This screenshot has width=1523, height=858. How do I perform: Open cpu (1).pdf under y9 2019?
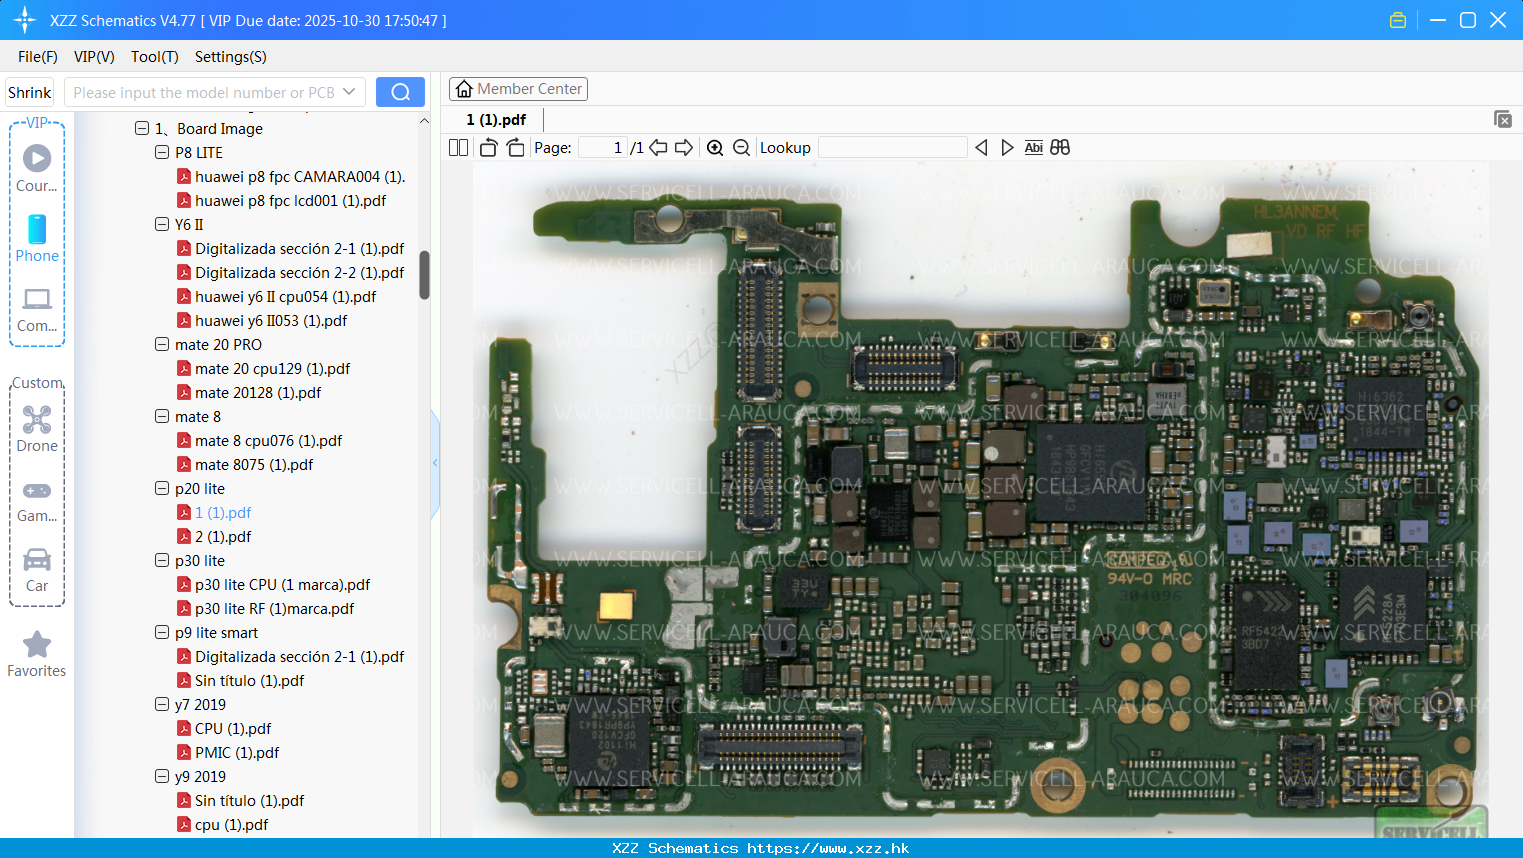[231, 824]
